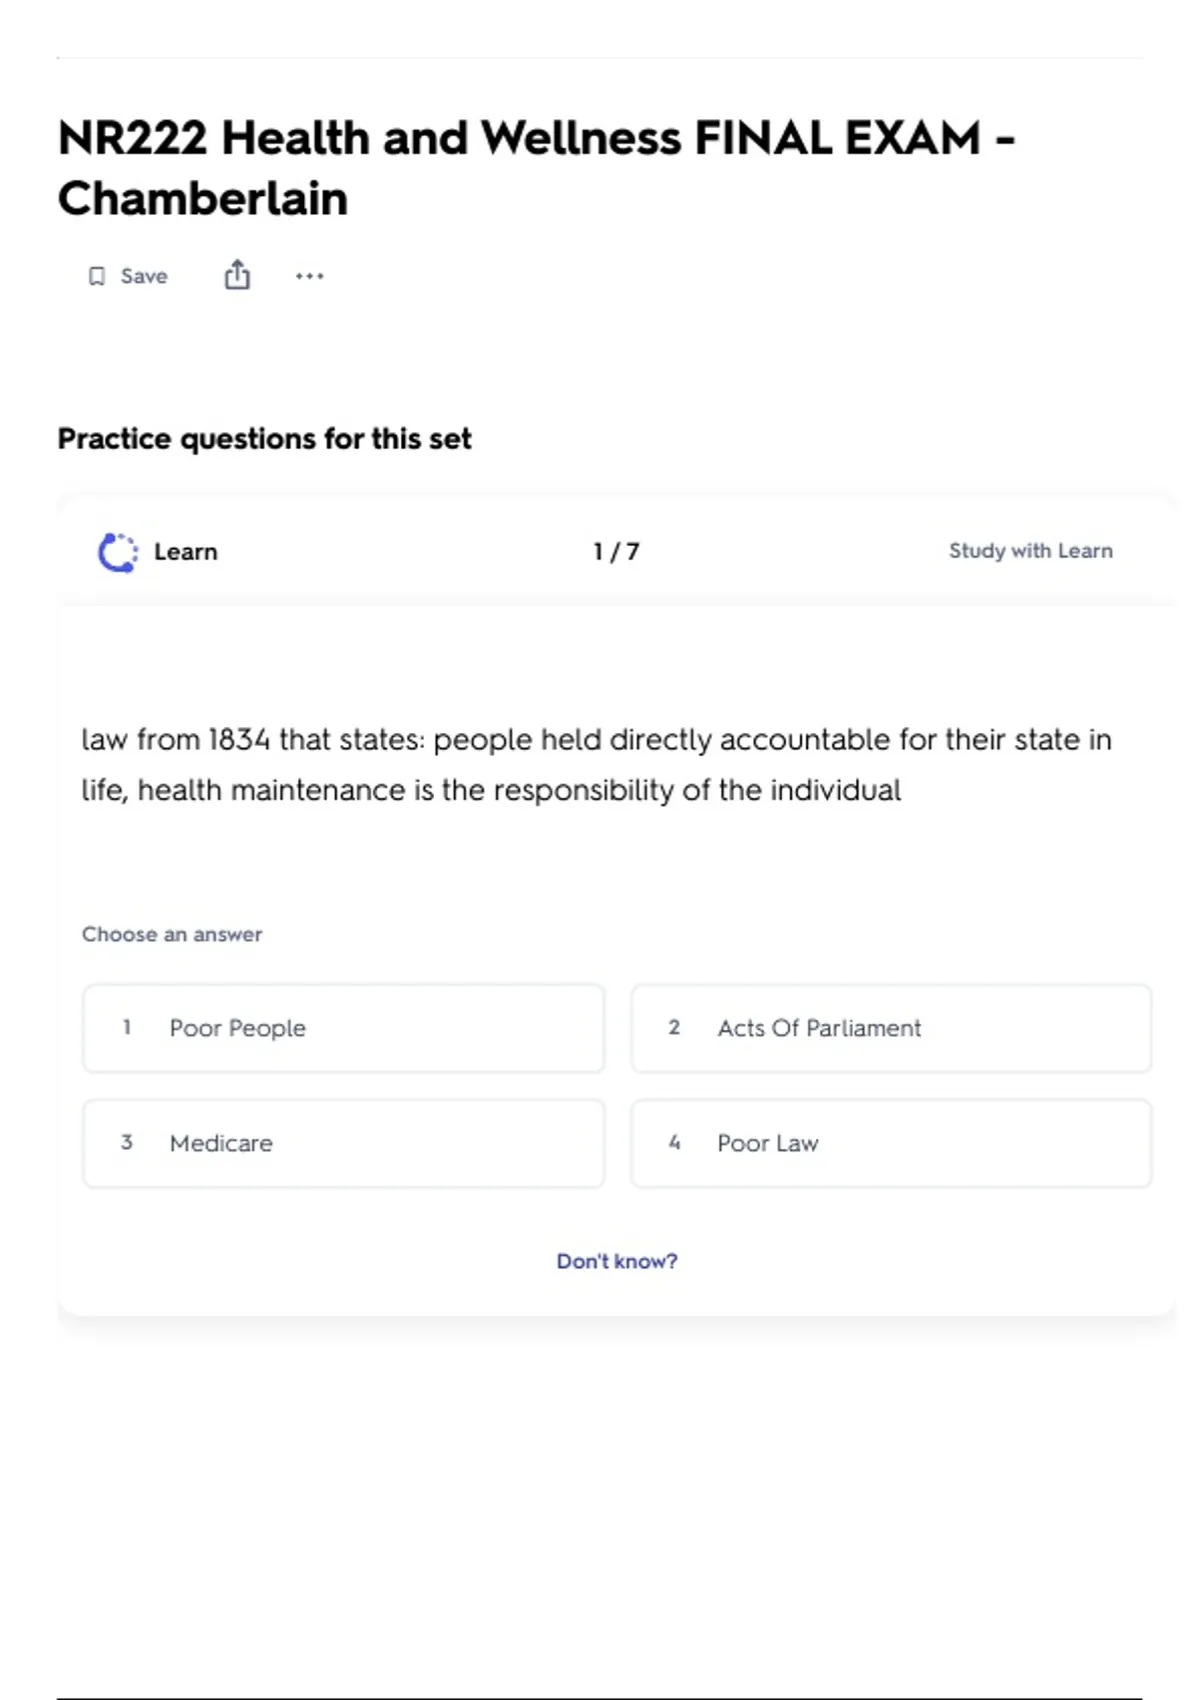
Task: Open the Study with Learn link
Action: pyautogui.click(x=1030, y=551)
